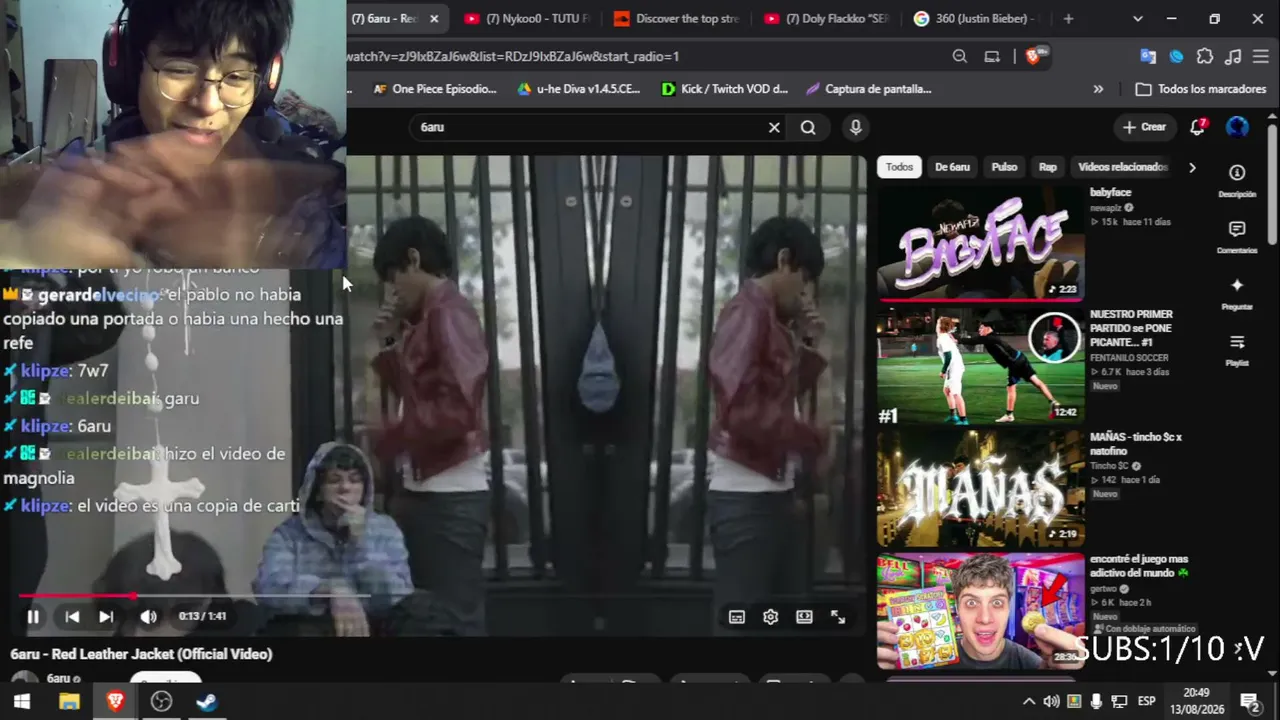Clear the YouTube search box text
The image size is (1280, 720).
coord(774,127)
